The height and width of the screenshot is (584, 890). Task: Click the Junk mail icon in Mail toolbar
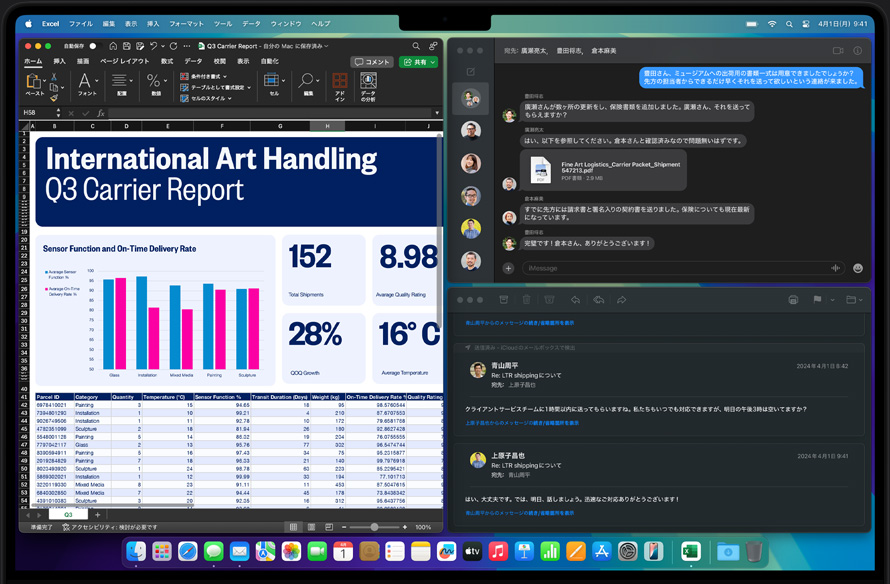coord(549,300)
